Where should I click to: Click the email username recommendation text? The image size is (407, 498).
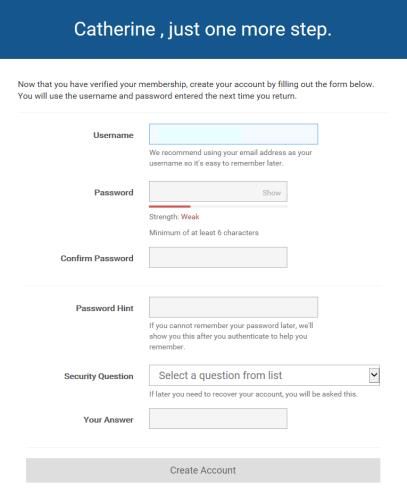pyautogui.click(x=230, y=158)
